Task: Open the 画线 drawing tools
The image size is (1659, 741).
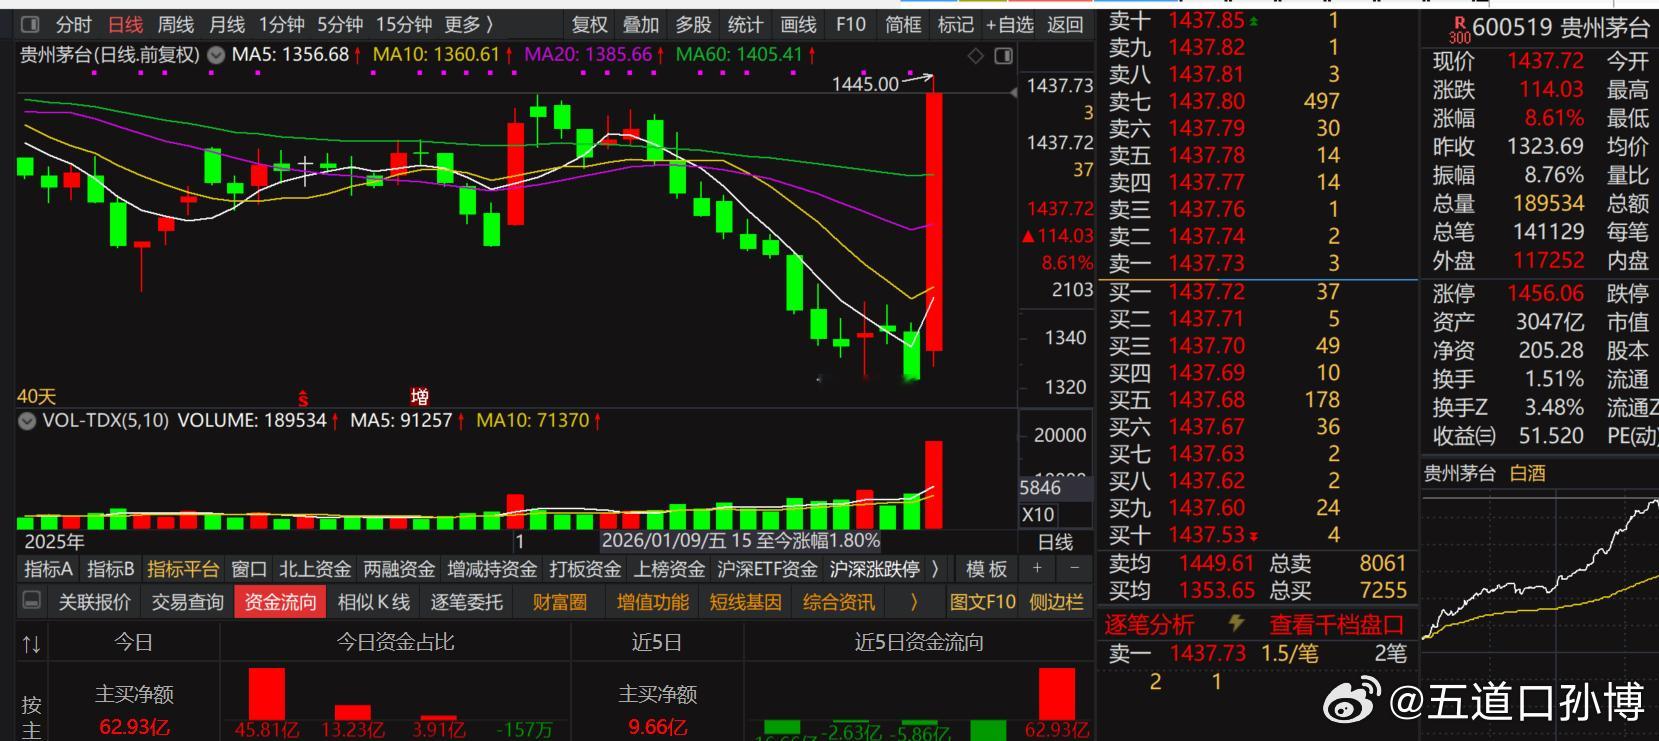Action: click(798, 24)
